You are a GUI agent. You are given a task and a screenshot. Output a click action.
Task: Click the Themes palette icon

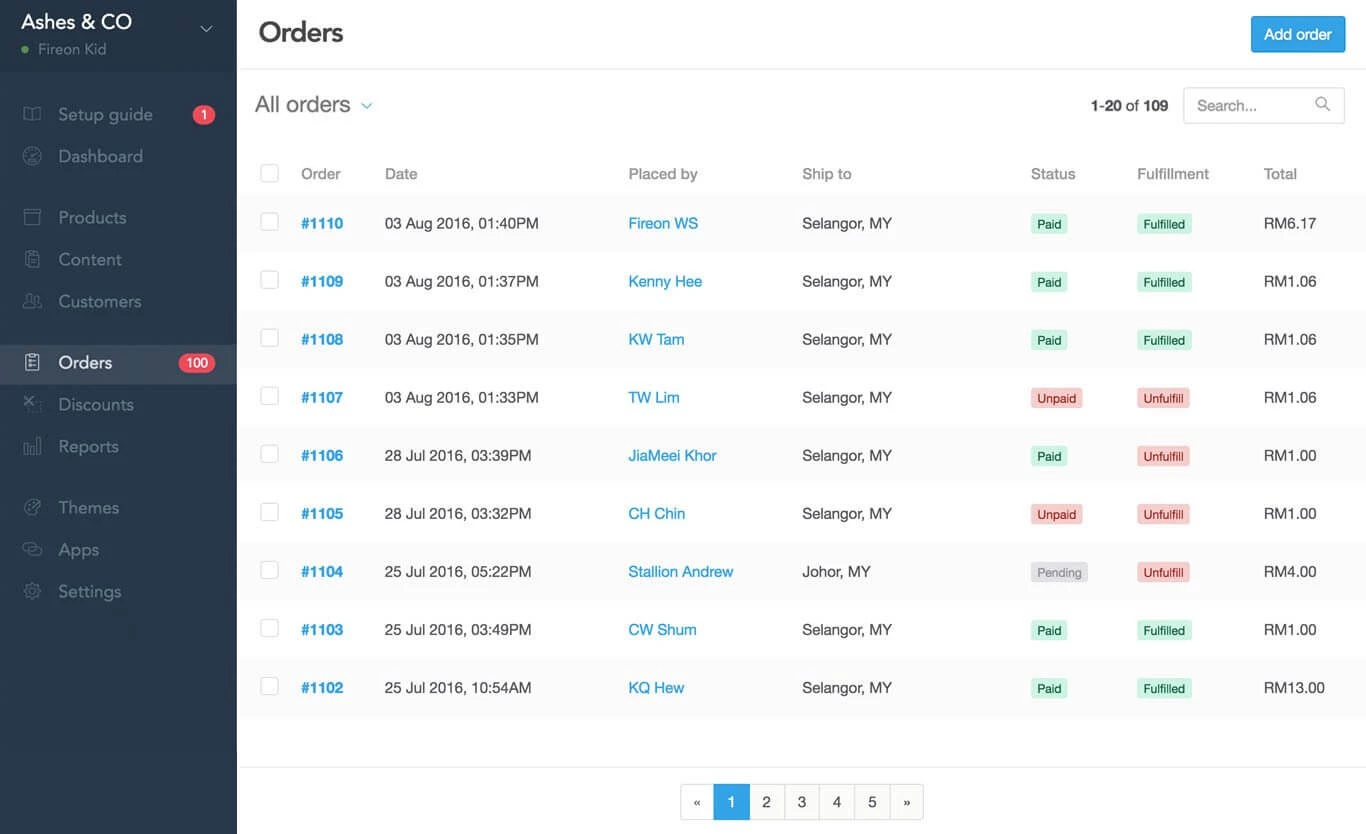(x=32, y=507)
